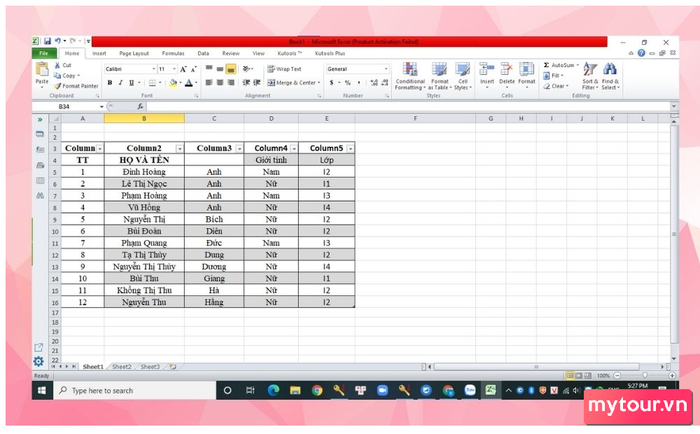This screenshot has width=700, height=434.
Task: Toggle the highlighted Bottom Align button
Action: click(231, 69)
